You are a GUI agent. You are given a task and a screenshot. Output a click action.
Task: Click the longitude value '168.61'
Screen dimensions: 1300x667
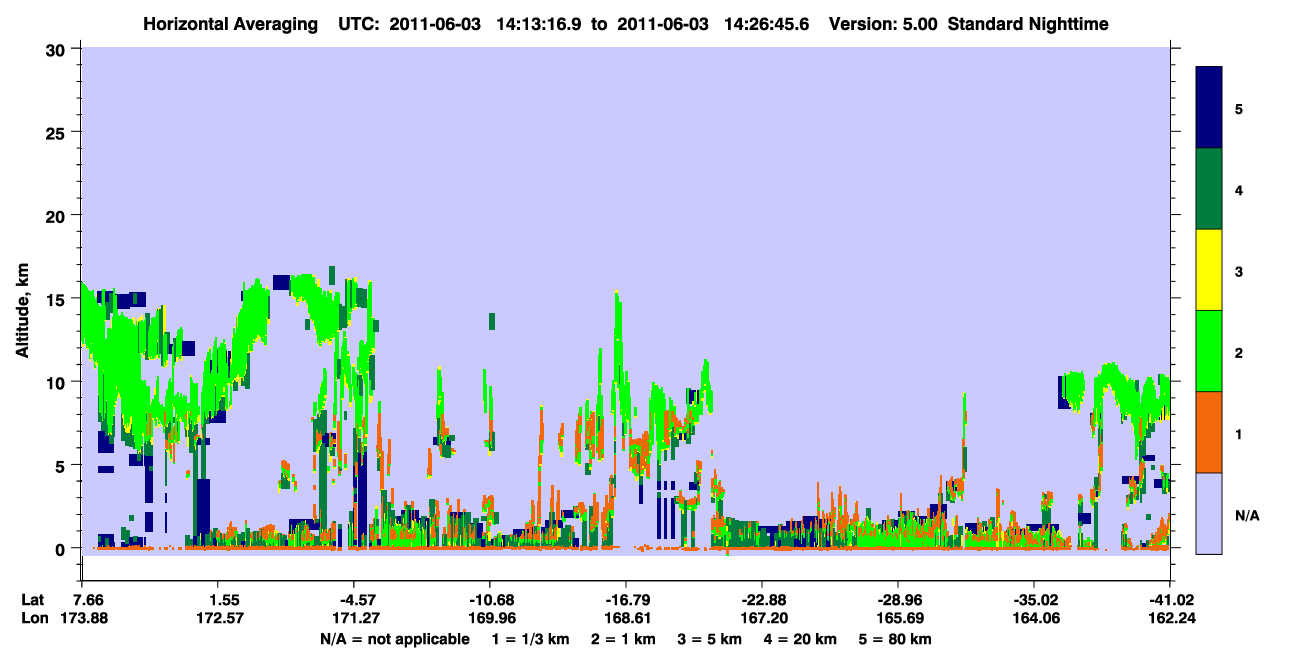tap(626, 618)
